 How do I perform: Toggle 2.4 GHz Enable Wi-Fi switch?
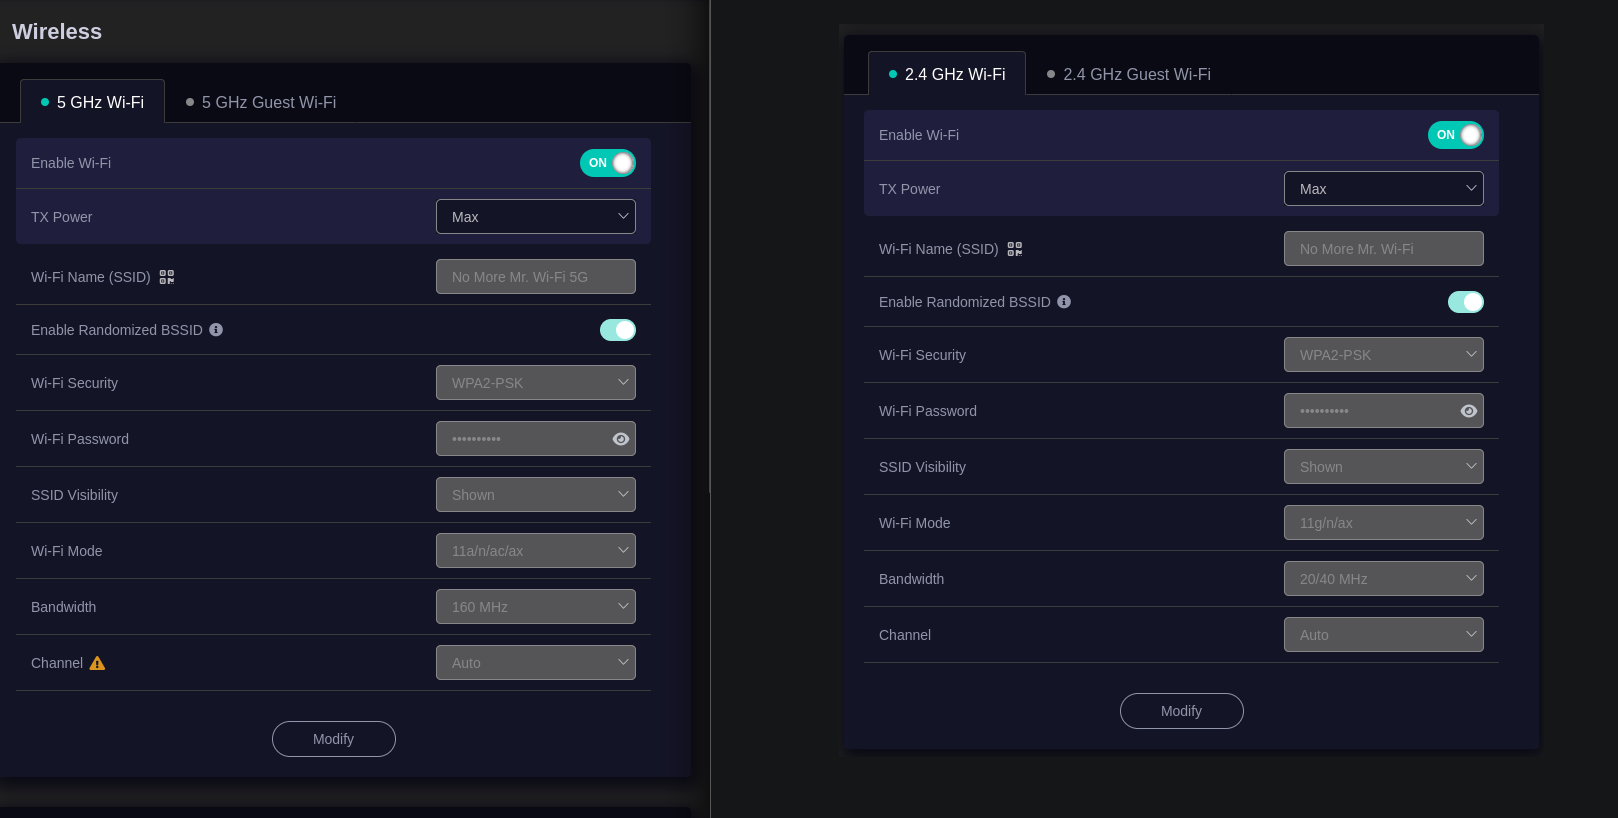pyautogui.click(x=1455, y=135)
